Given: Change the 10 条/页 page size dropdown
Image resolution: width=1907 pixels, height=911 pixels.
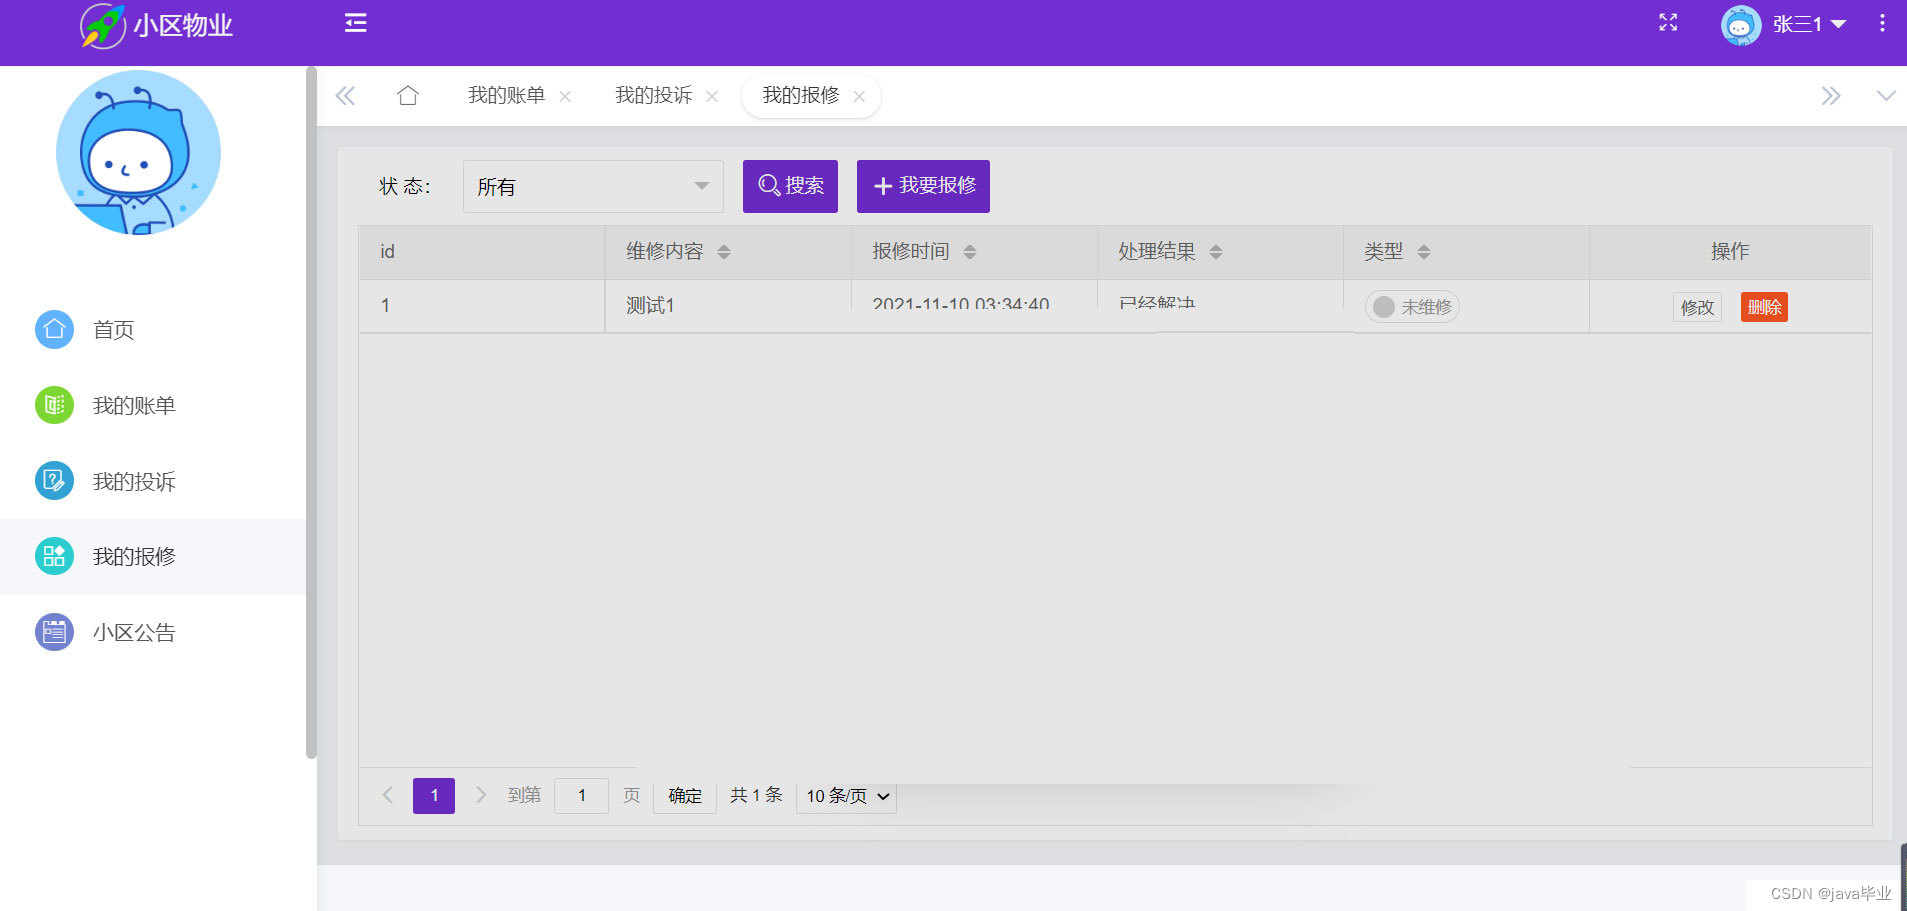Looking at the screenshot, I should [846, 796].
